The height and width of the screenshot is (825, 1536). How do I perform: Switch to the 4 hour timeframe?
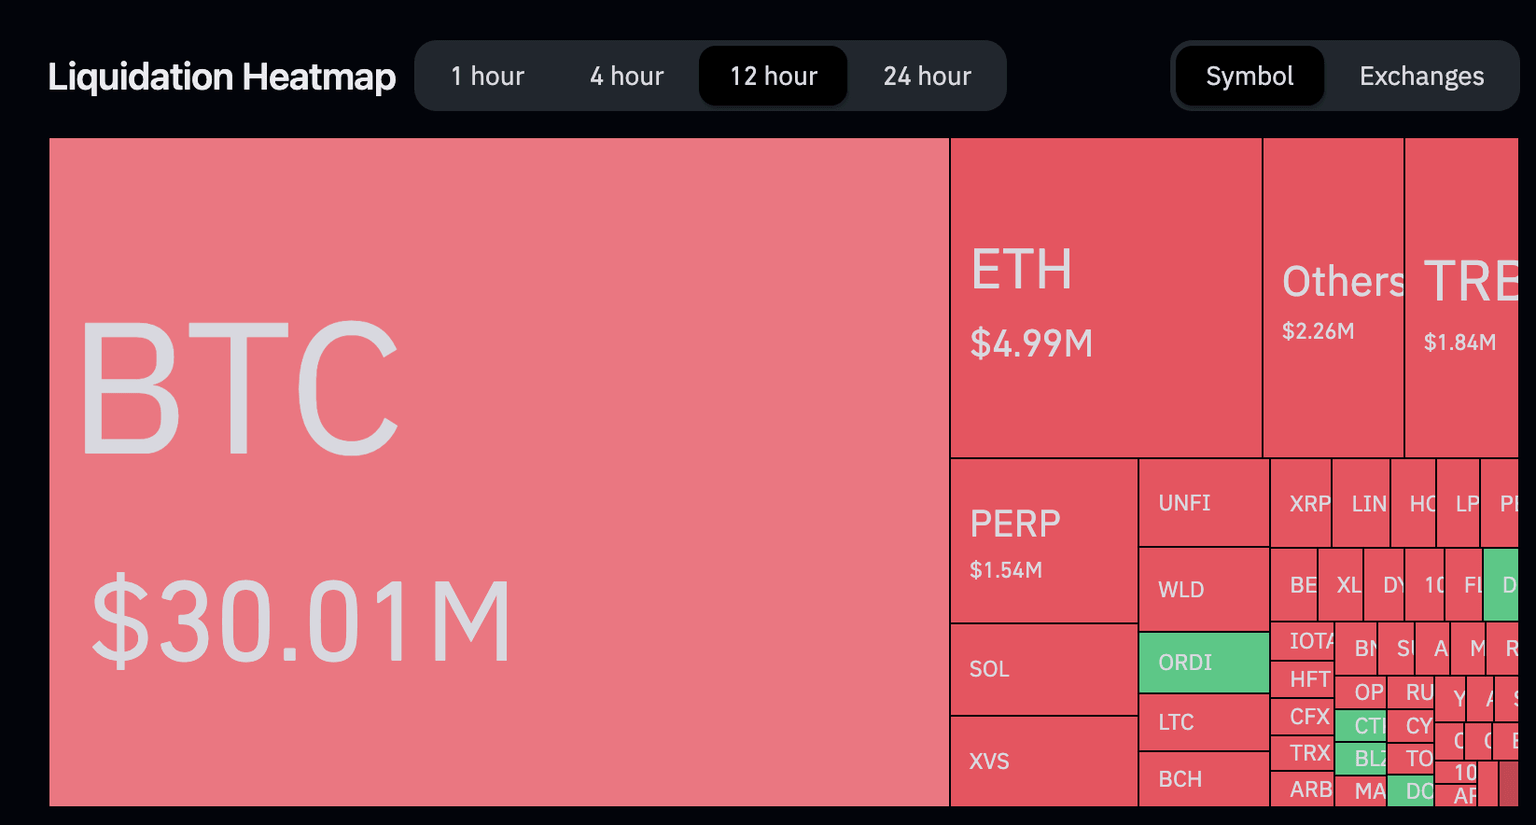tap(626, 76)
